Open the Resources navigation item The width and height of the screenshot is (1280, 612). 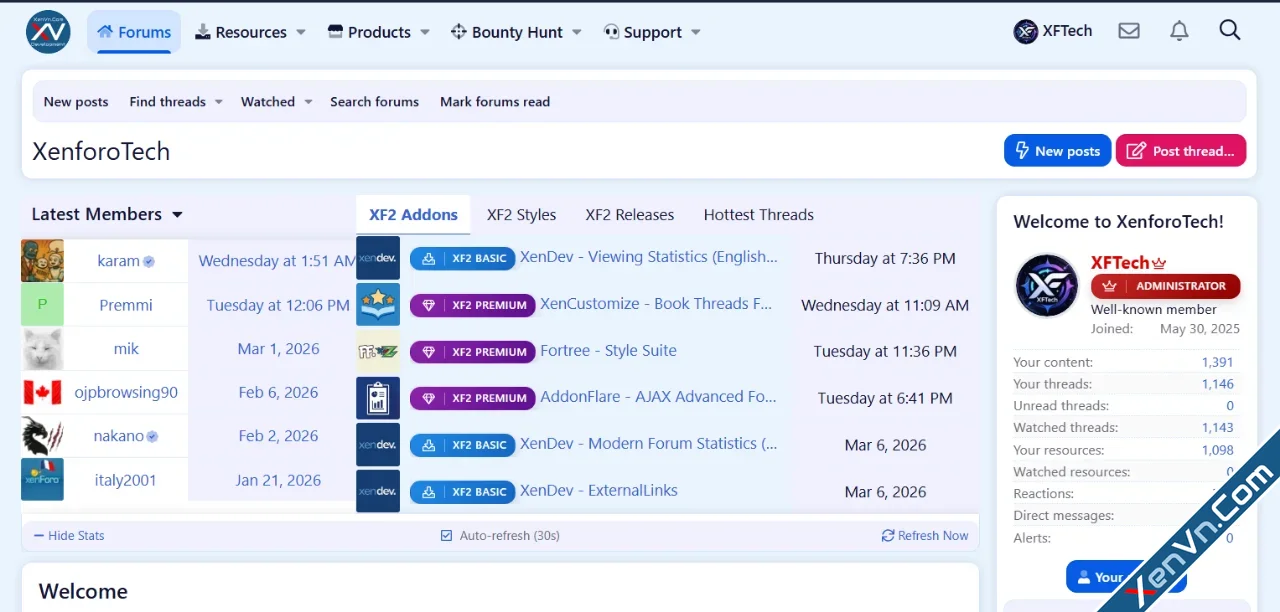pos(240,32)
